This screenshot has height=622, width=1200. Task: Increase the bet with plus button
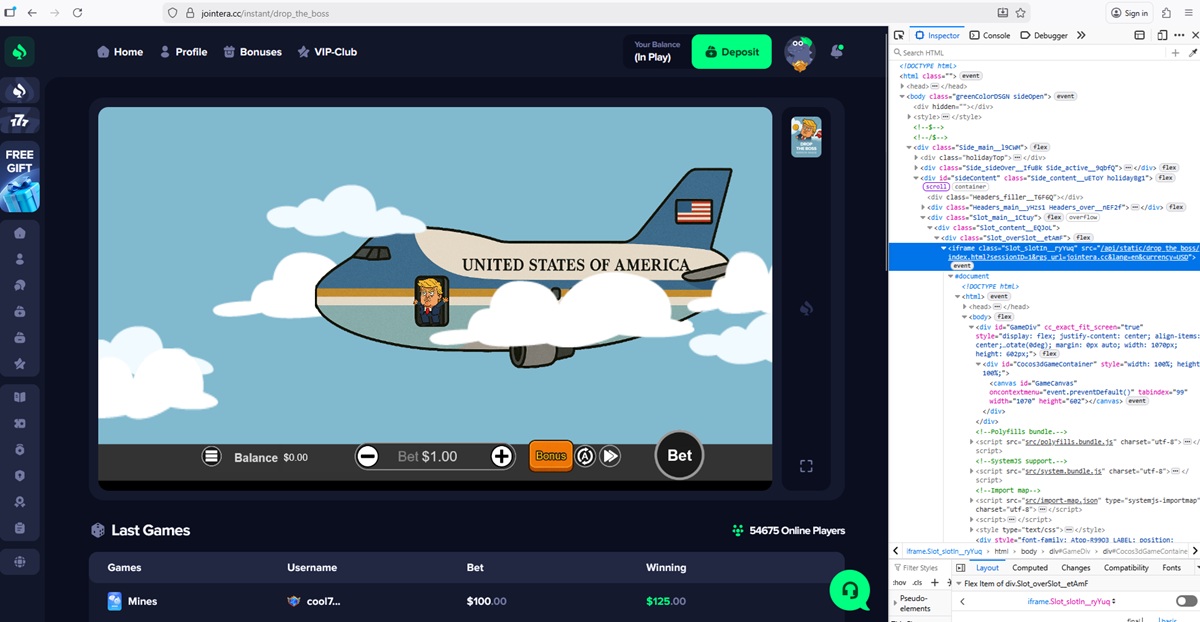(502, 456)
